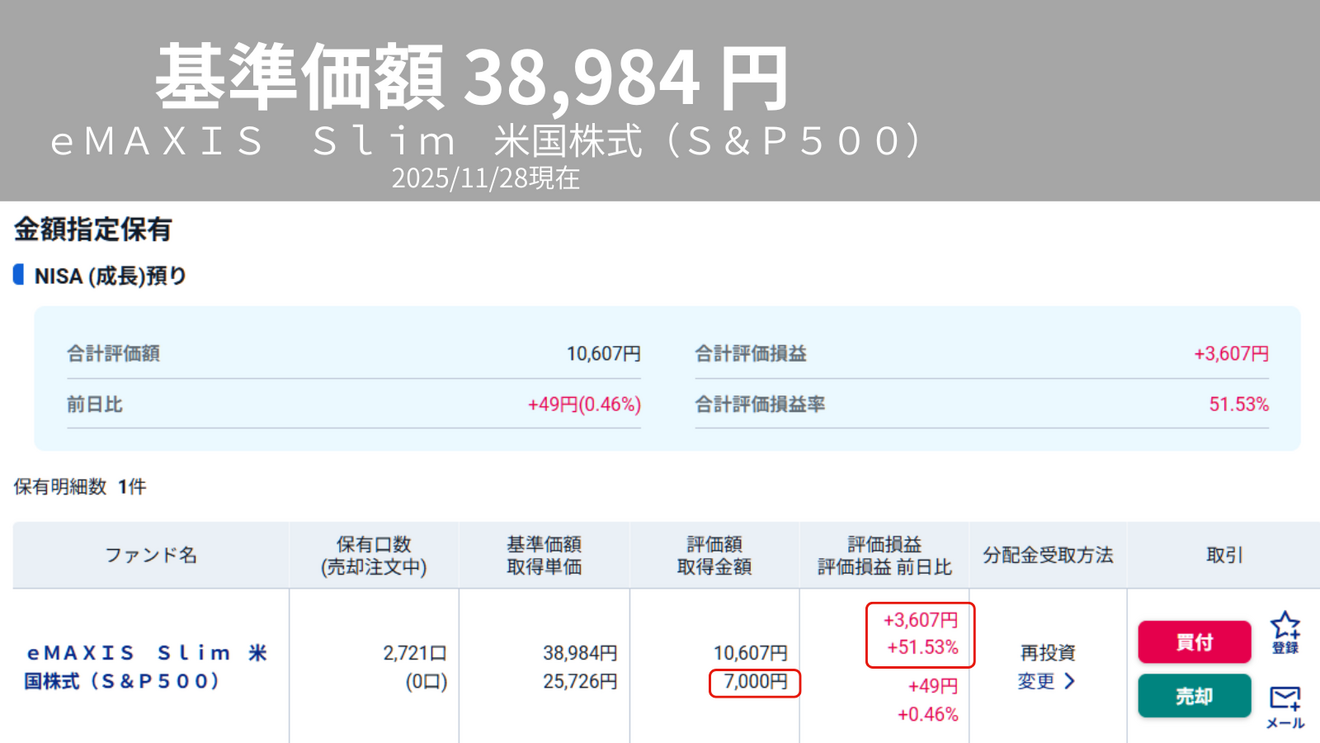
Task: Select the 51.53% 合計評価損益率 summary value
Action: [1239, 405]
